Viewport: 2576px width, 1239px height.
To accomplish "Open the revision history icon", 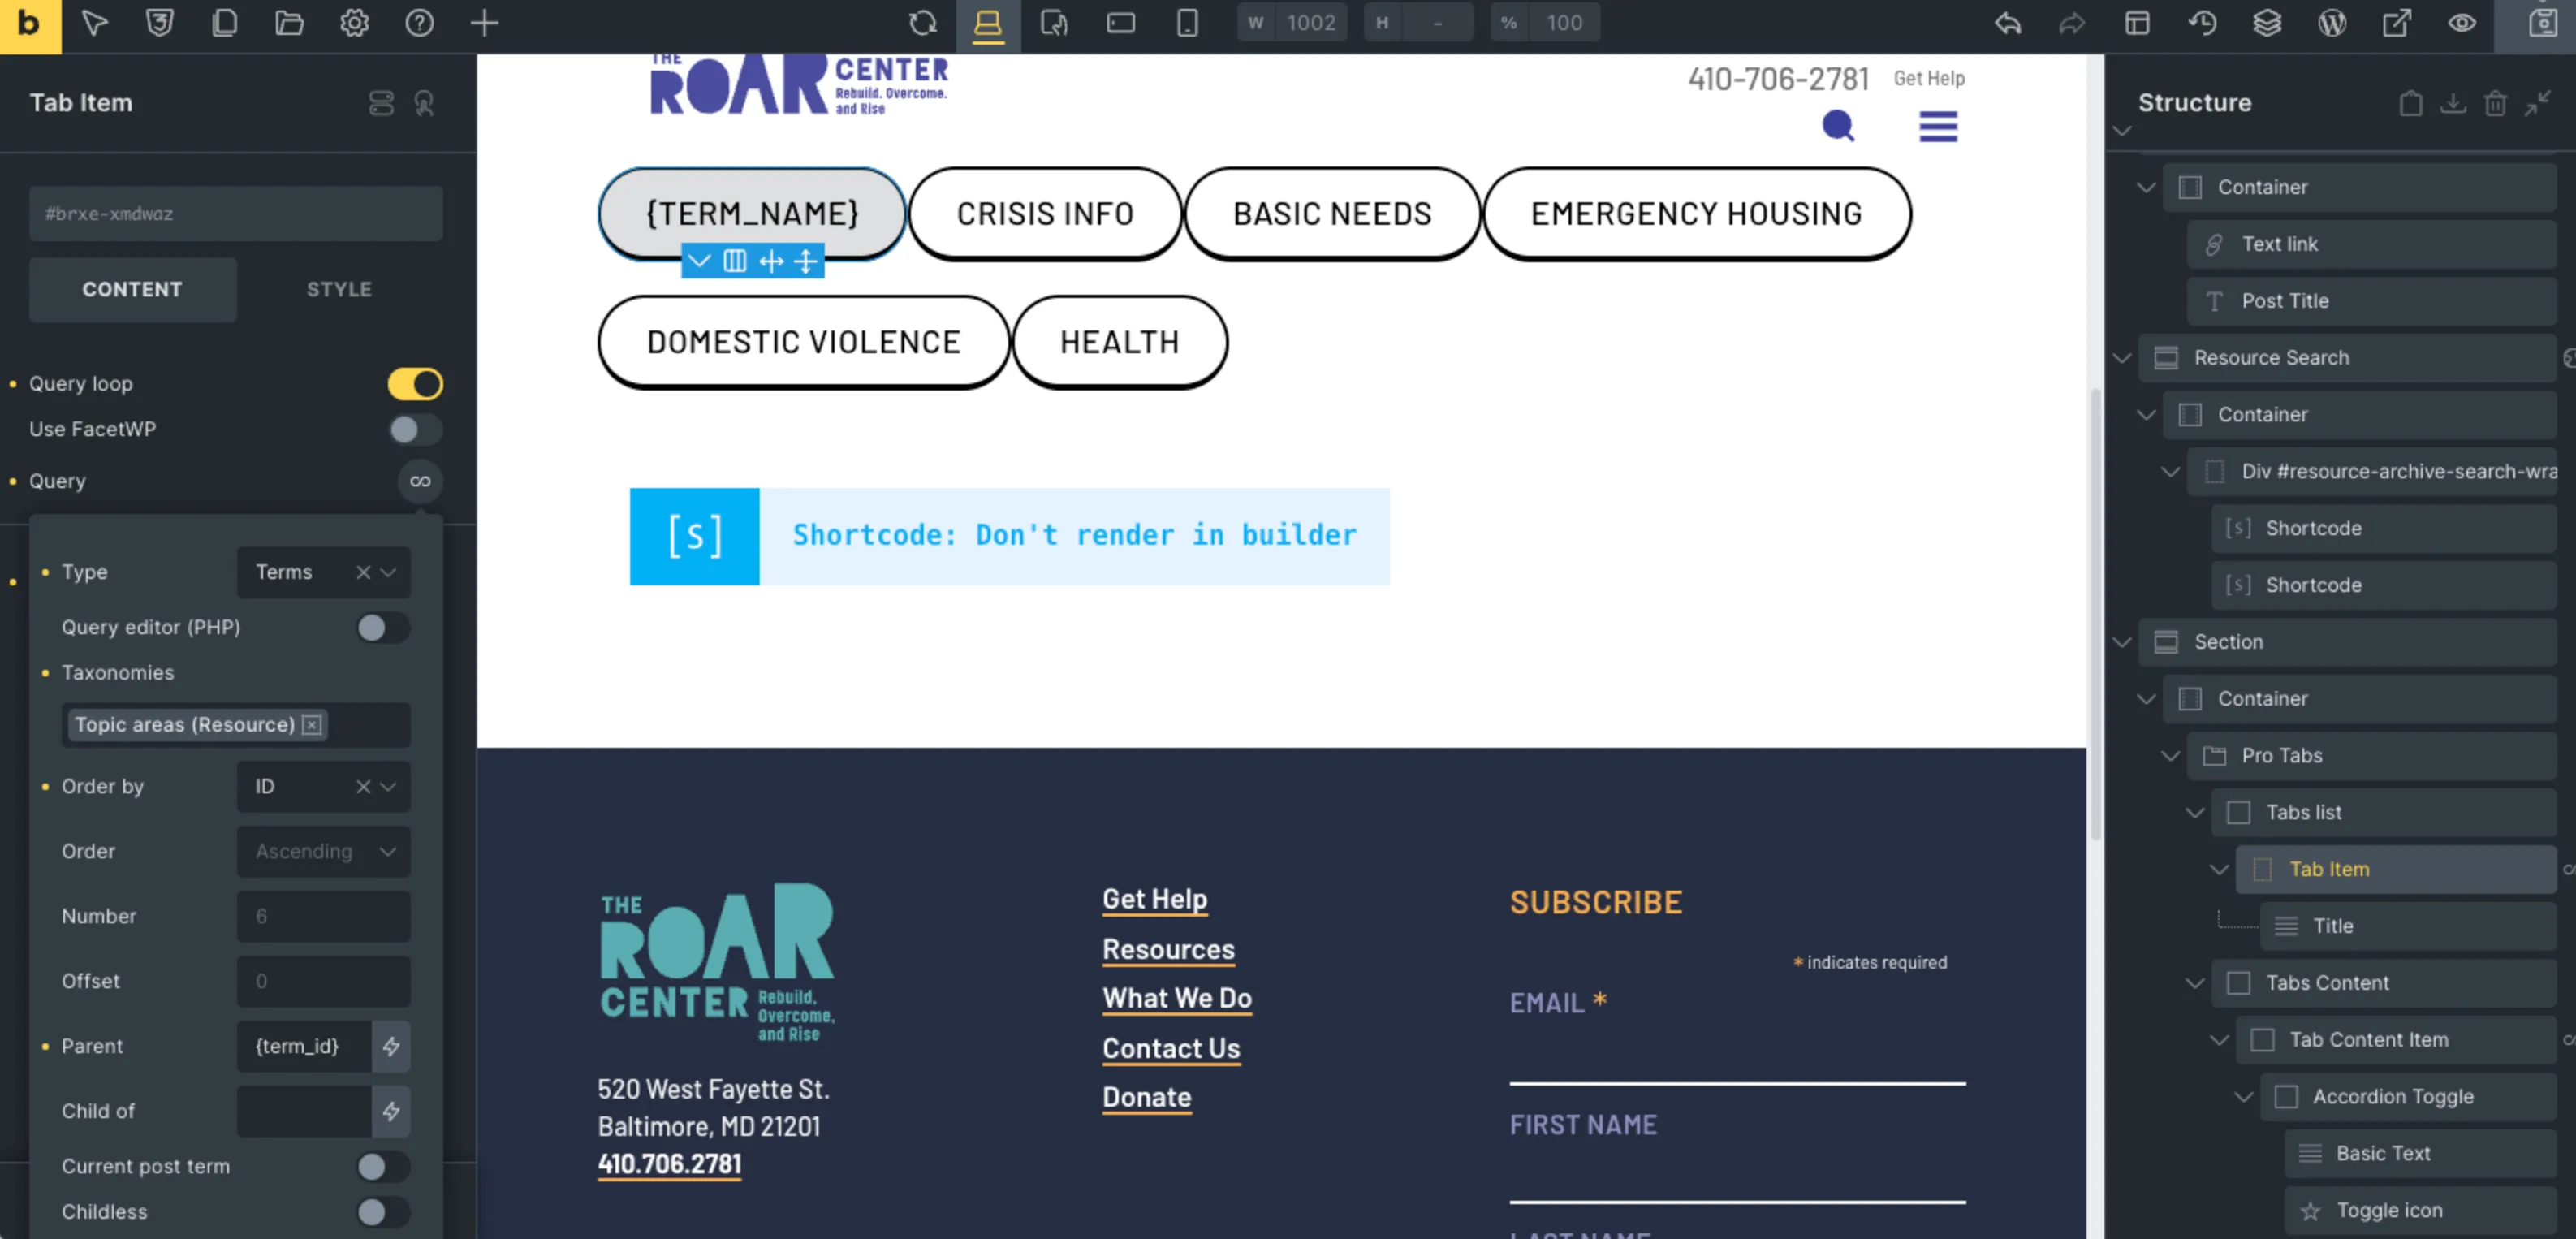I will click(x=2203, y=23).
